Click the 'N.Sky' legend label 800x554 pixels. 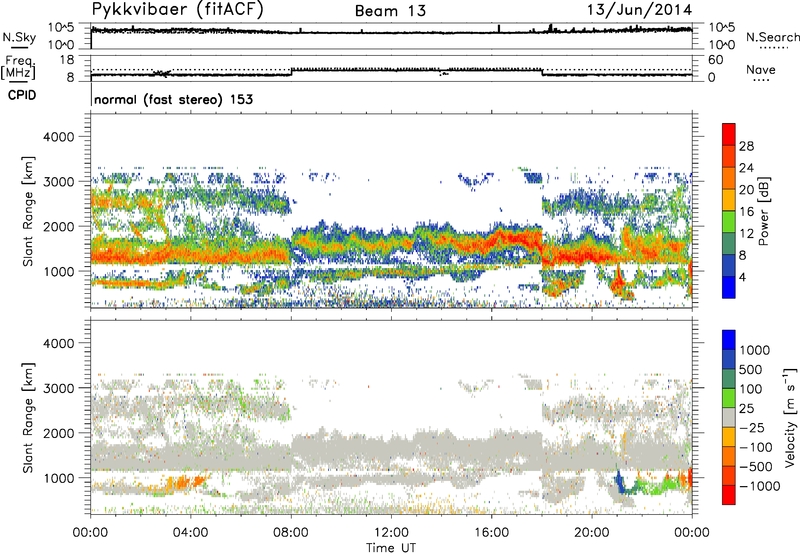coord(19,37)
